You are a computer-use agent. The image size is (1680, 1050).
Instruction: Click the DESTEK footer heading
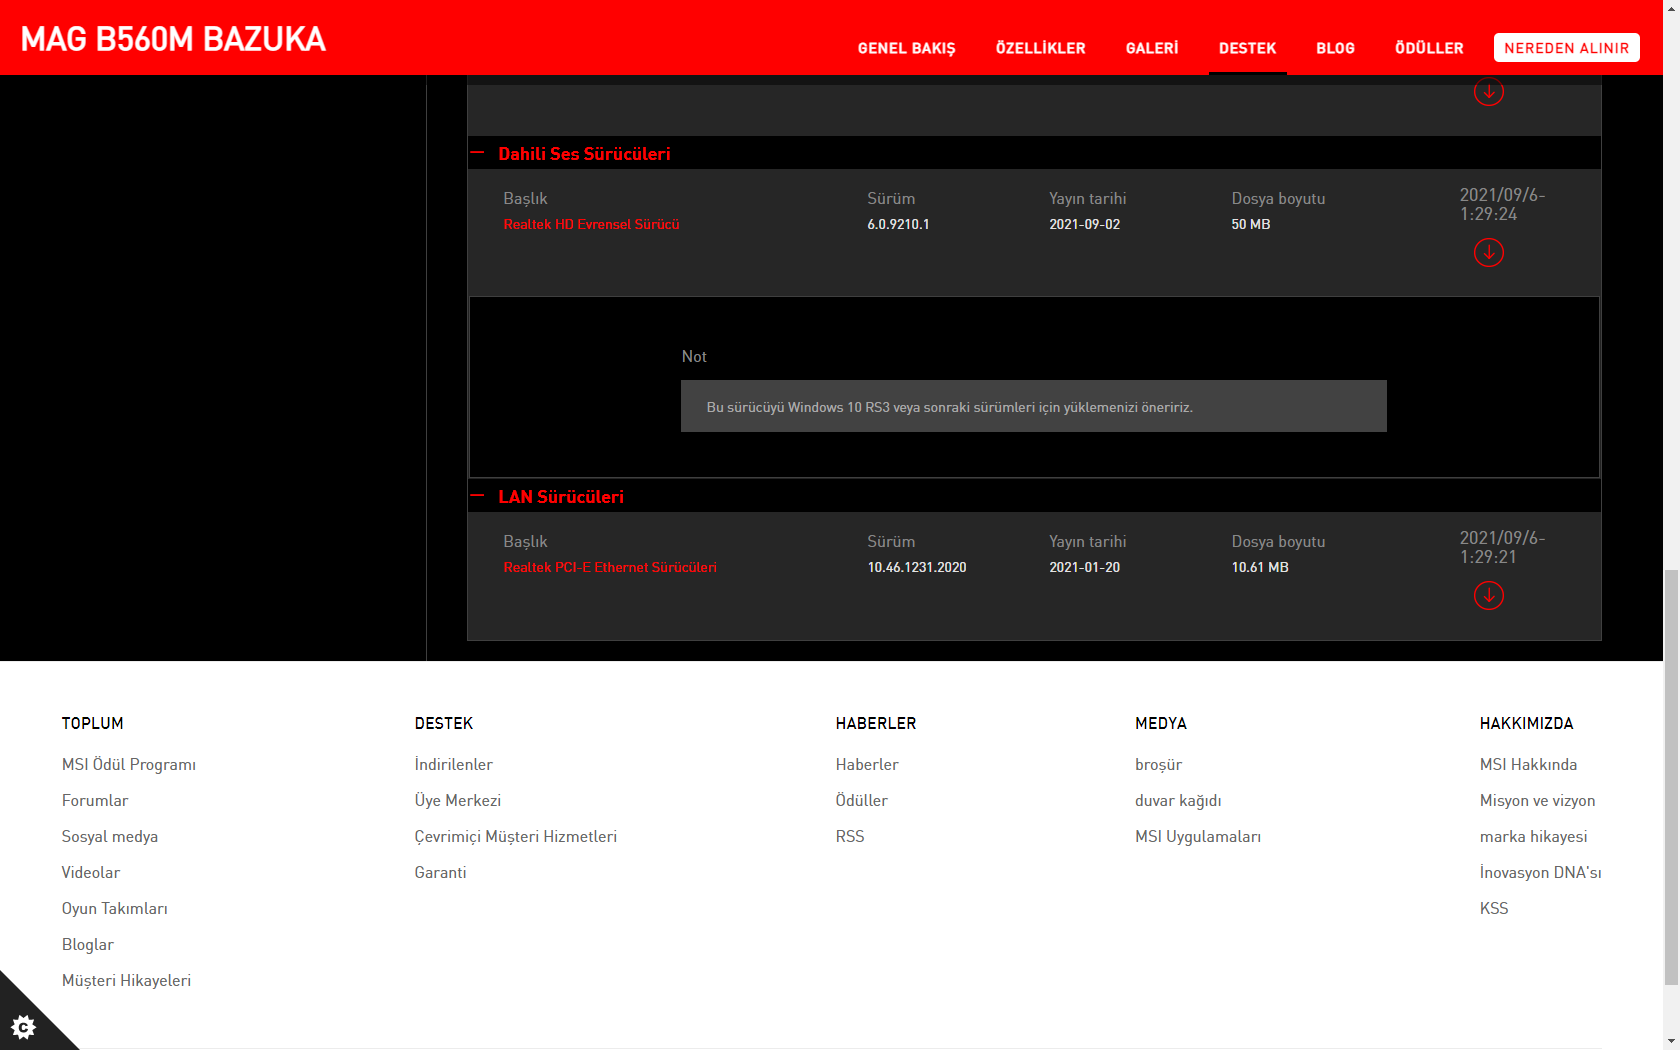point(444,723)
